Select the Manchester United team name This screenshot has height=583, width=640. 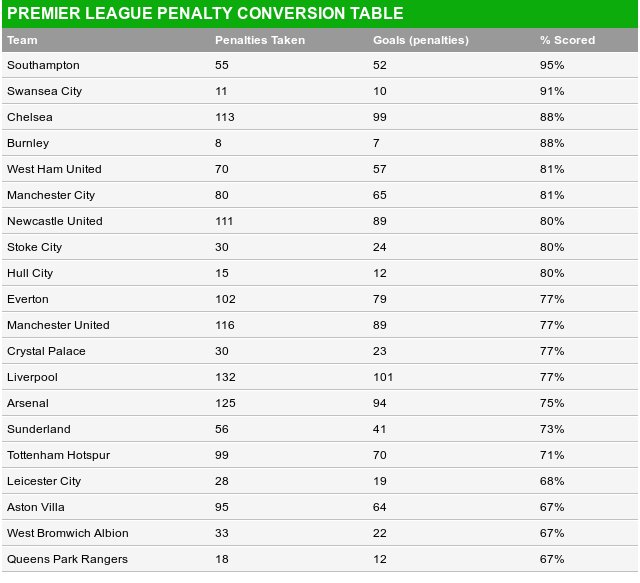pyautogui.click(x=58, y=325)
